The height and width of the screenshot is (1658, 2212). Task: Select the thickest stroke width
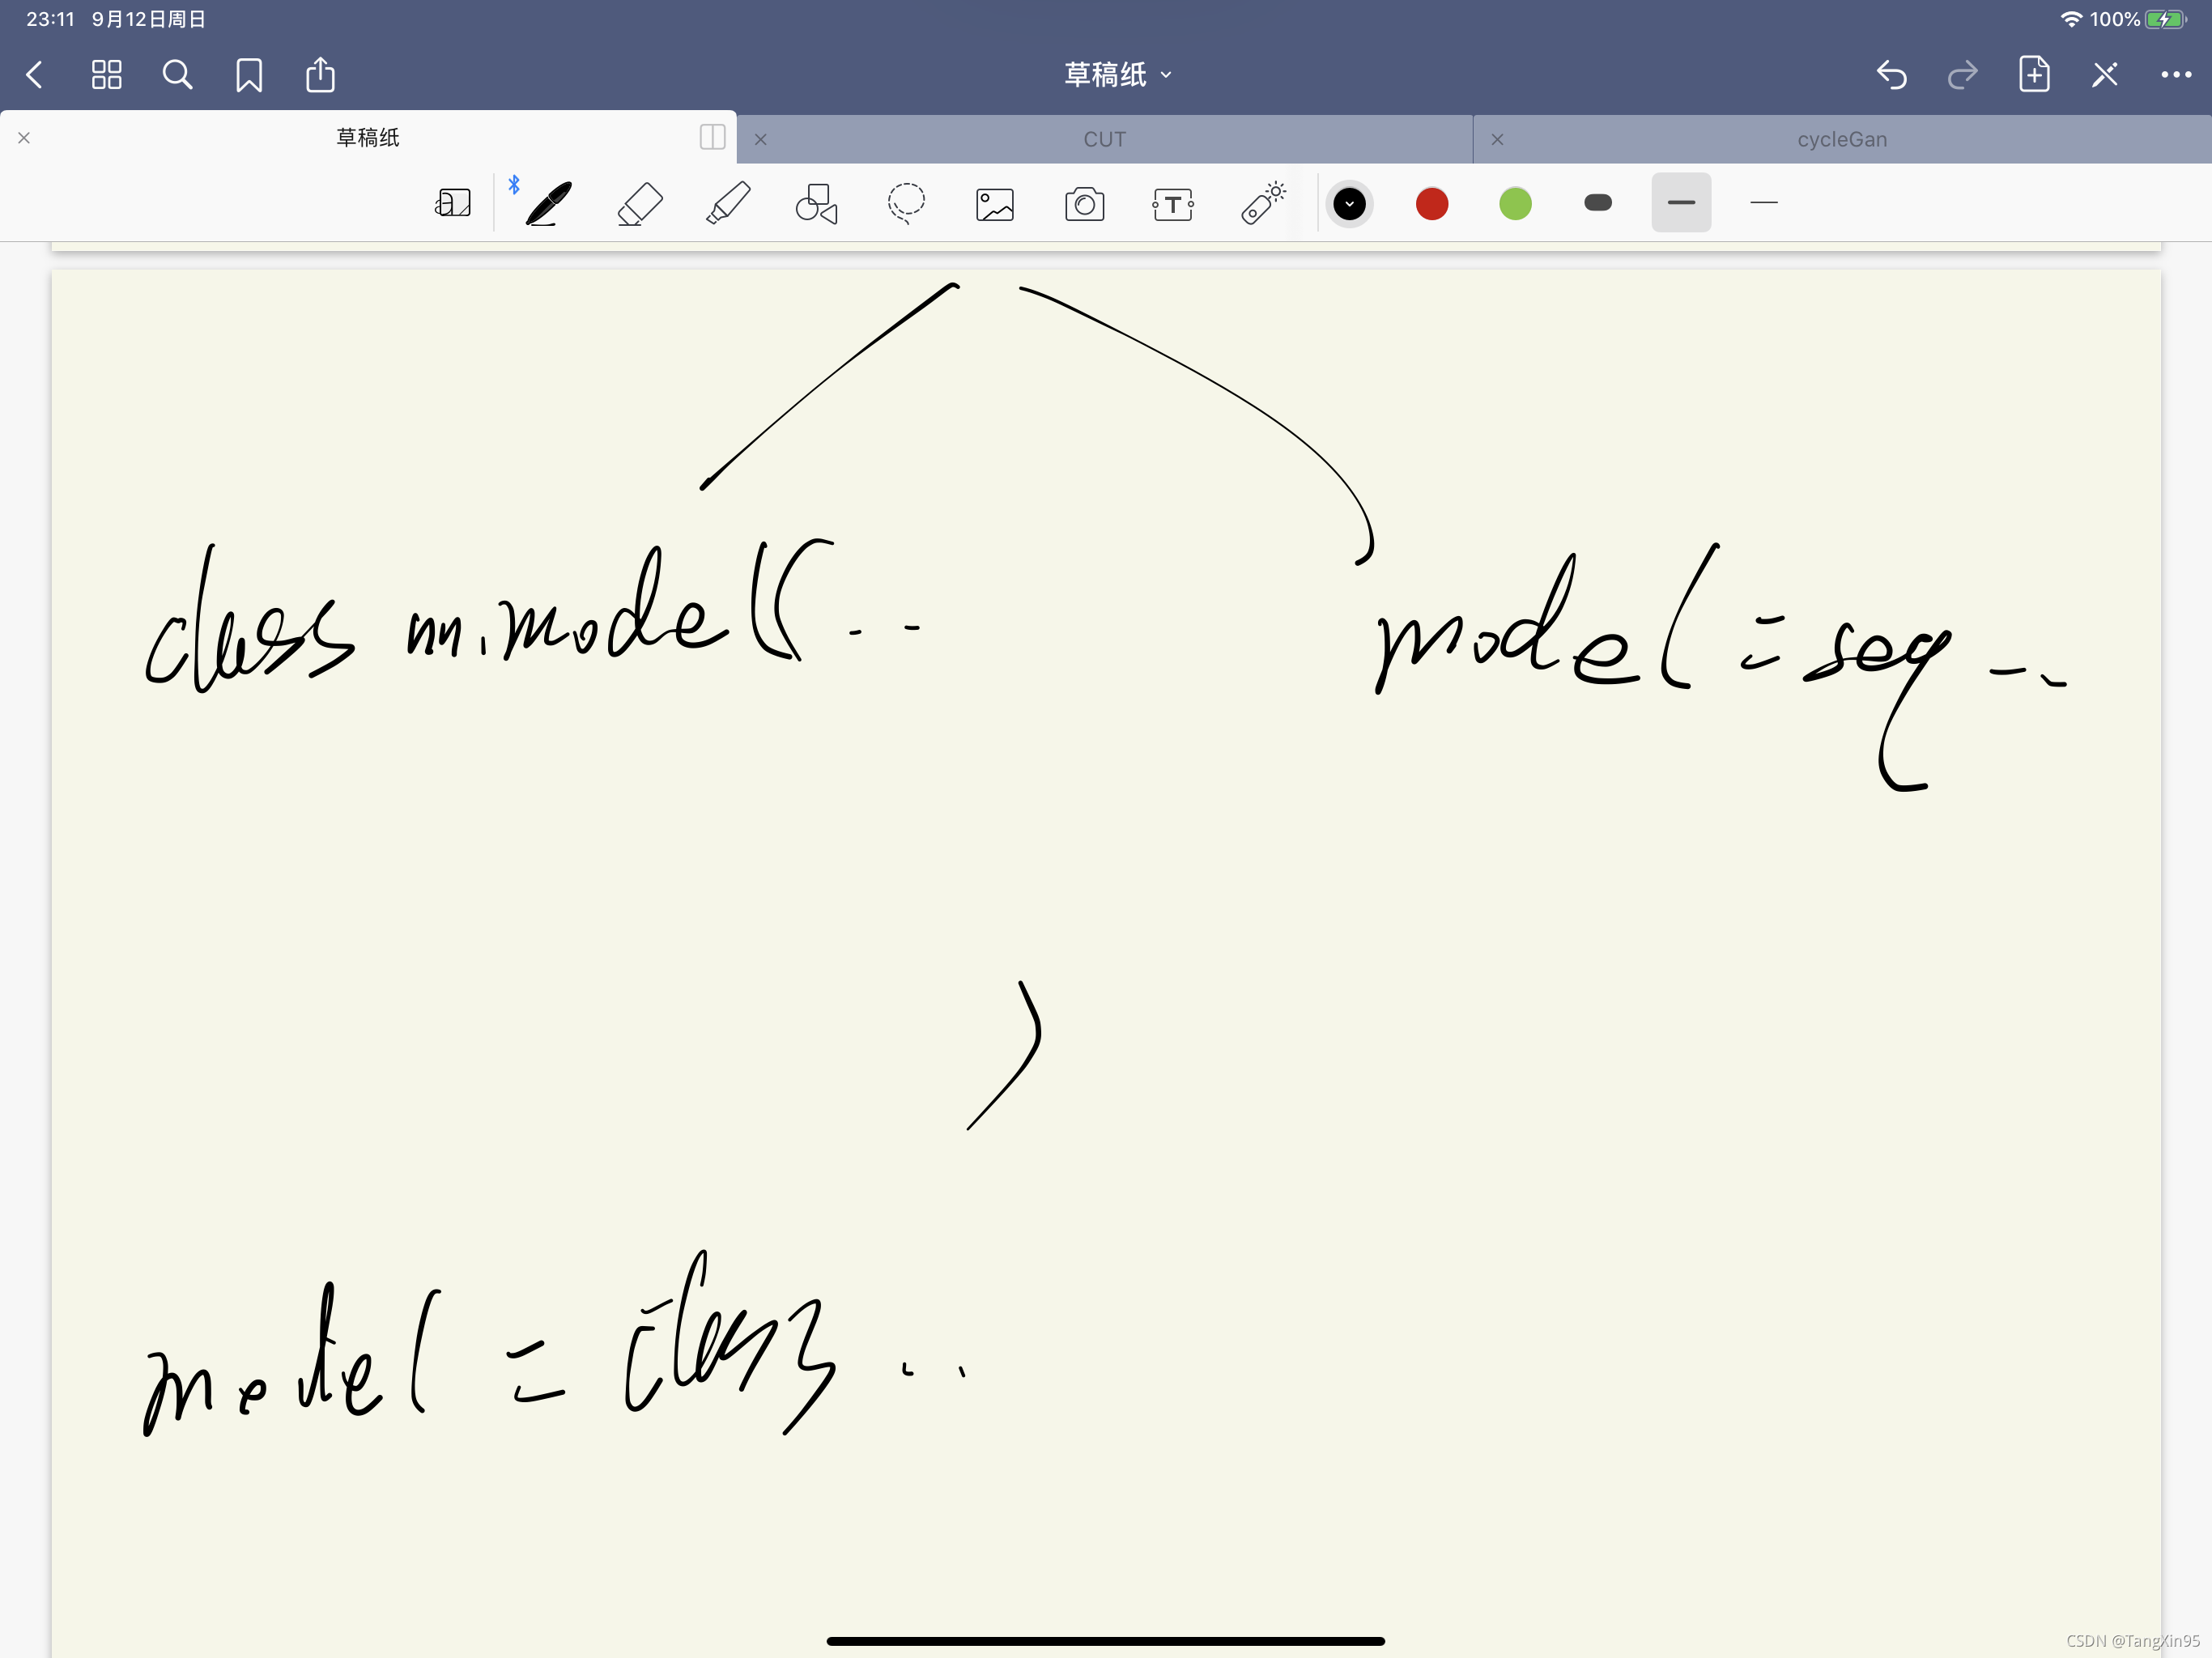coord(1598,203)
